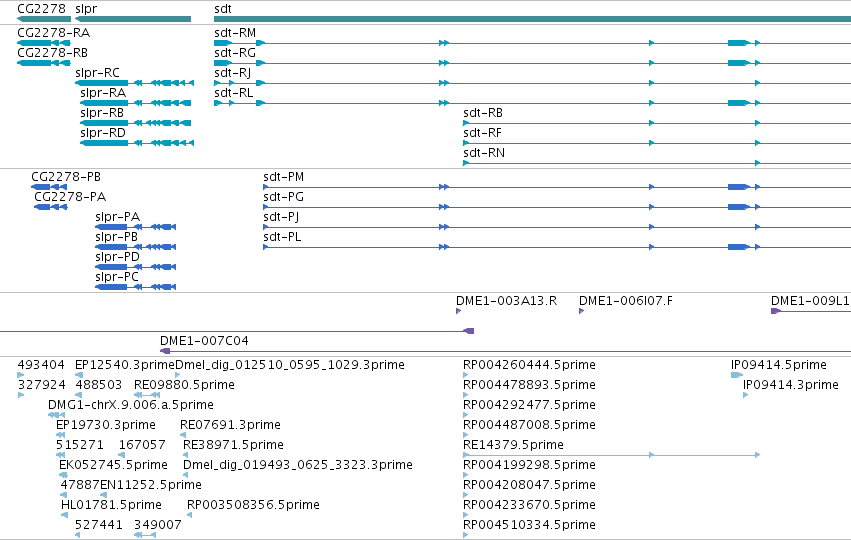Select the CG2278-PB protein label
The image size is (851, 540).
coord(66,177)
